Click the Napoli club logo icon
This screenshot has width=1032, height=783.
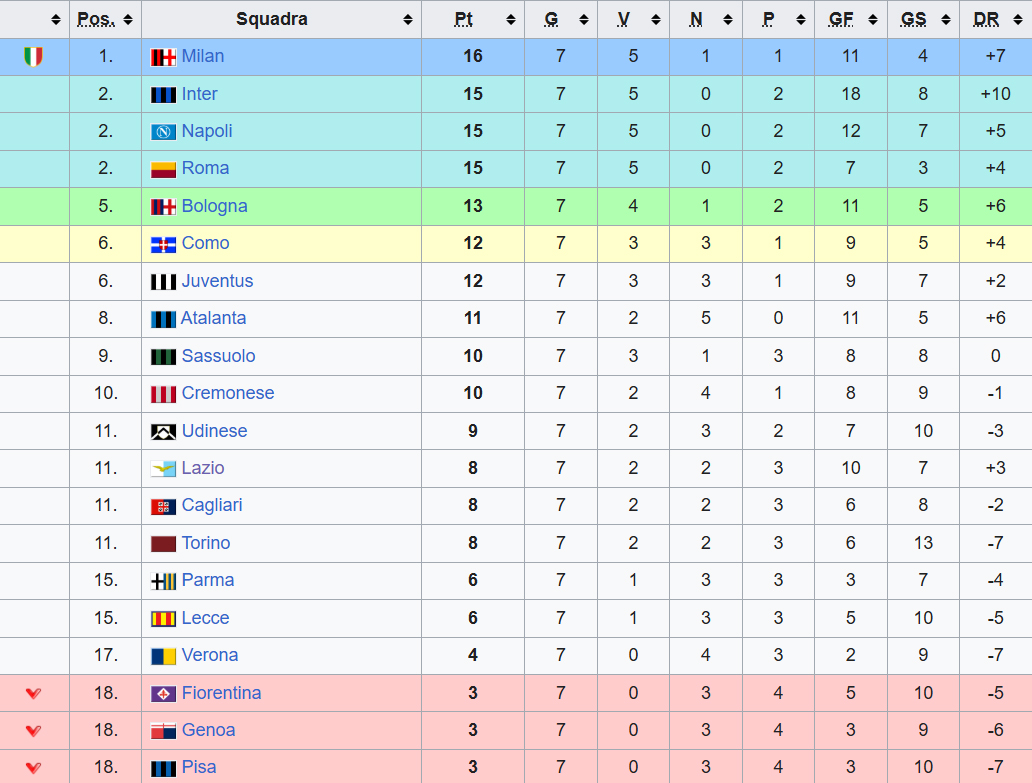pyautogui.click(x=163, y=132)
